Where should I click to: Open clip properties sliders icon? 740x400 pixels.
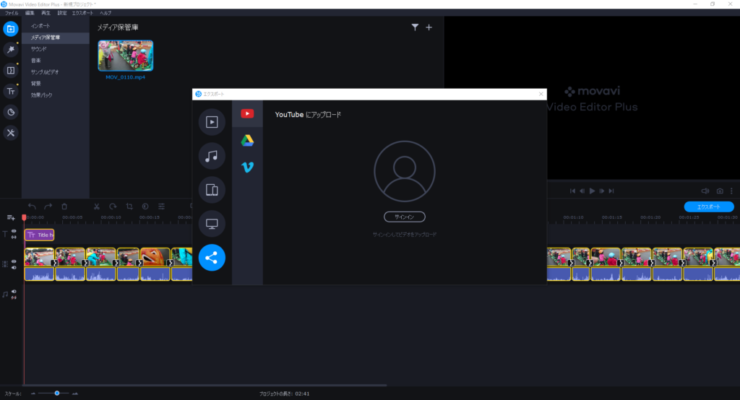click(x=161, y=206)
